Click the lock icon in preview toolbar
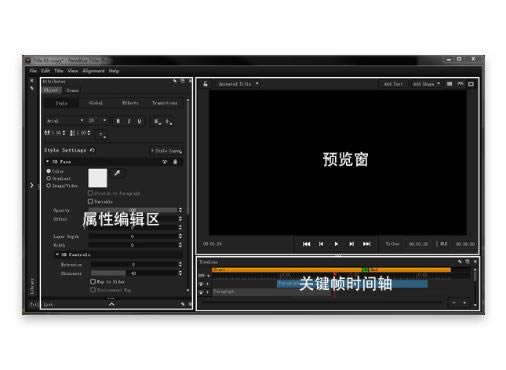The width and height of the screenshot is (506, 370). tap(206, 84)
